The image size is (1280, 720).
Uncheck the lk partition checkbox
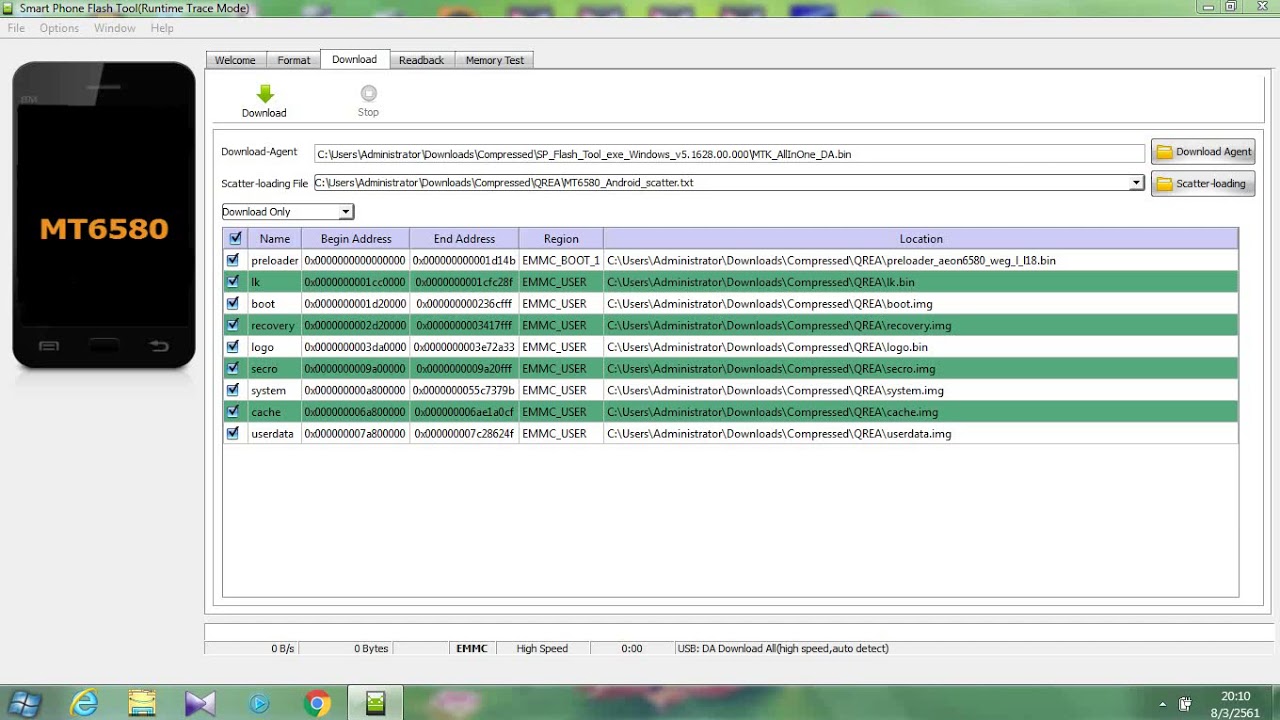233,282
